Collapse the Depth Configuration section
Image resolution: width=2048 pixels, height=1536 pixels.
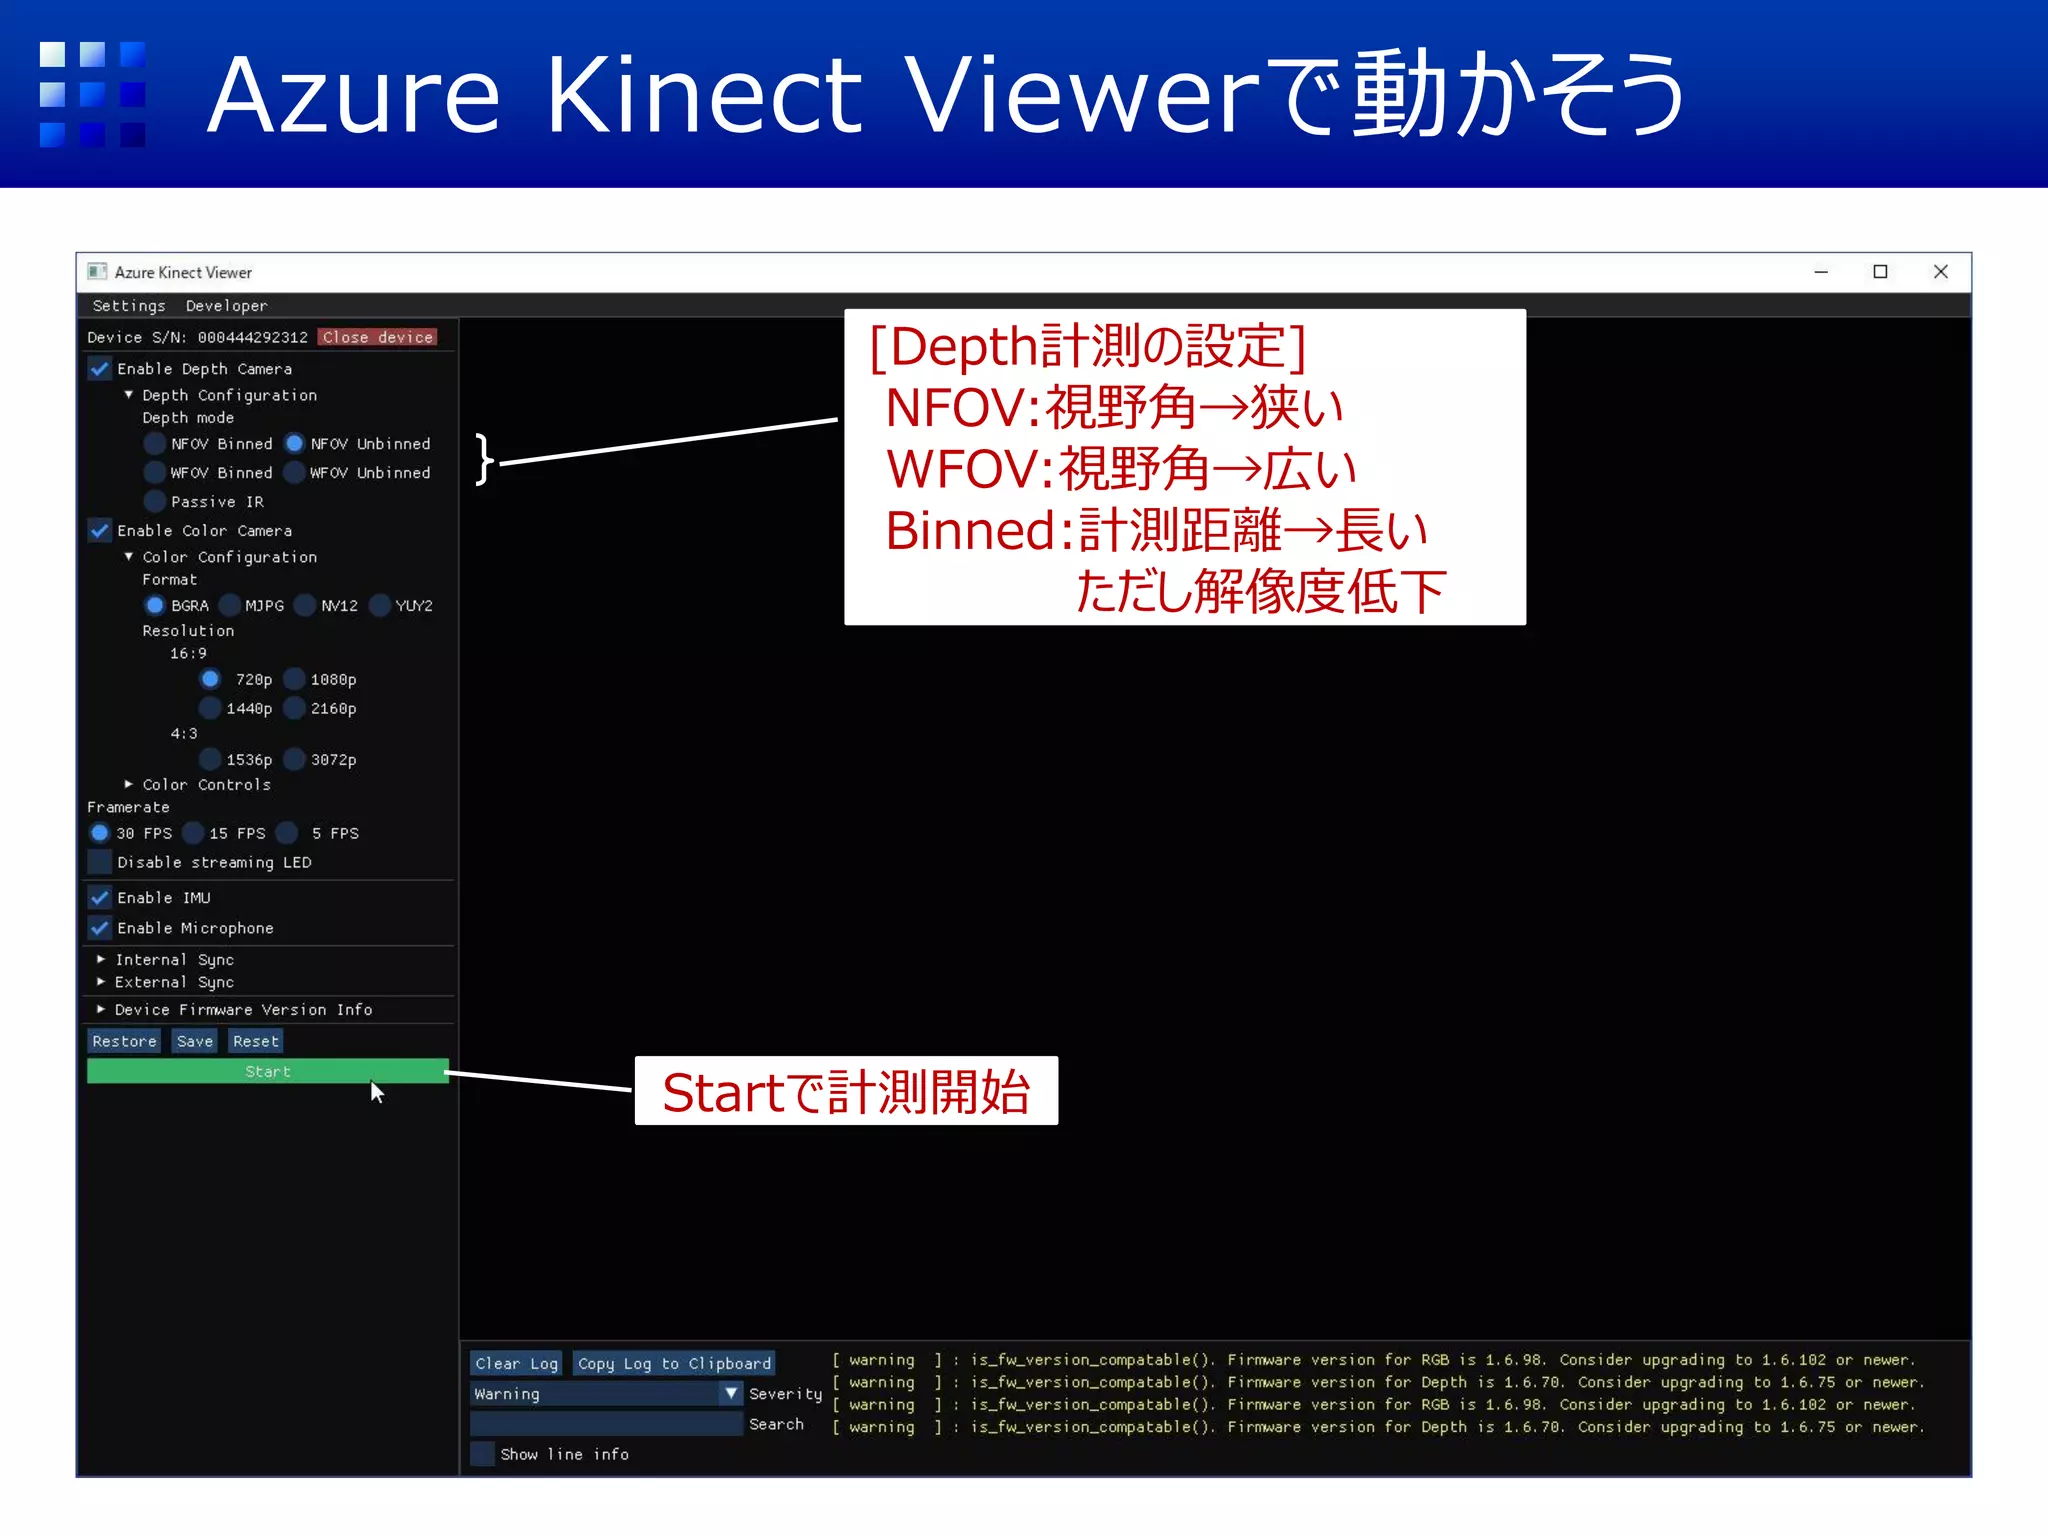[x=129, y=395]
